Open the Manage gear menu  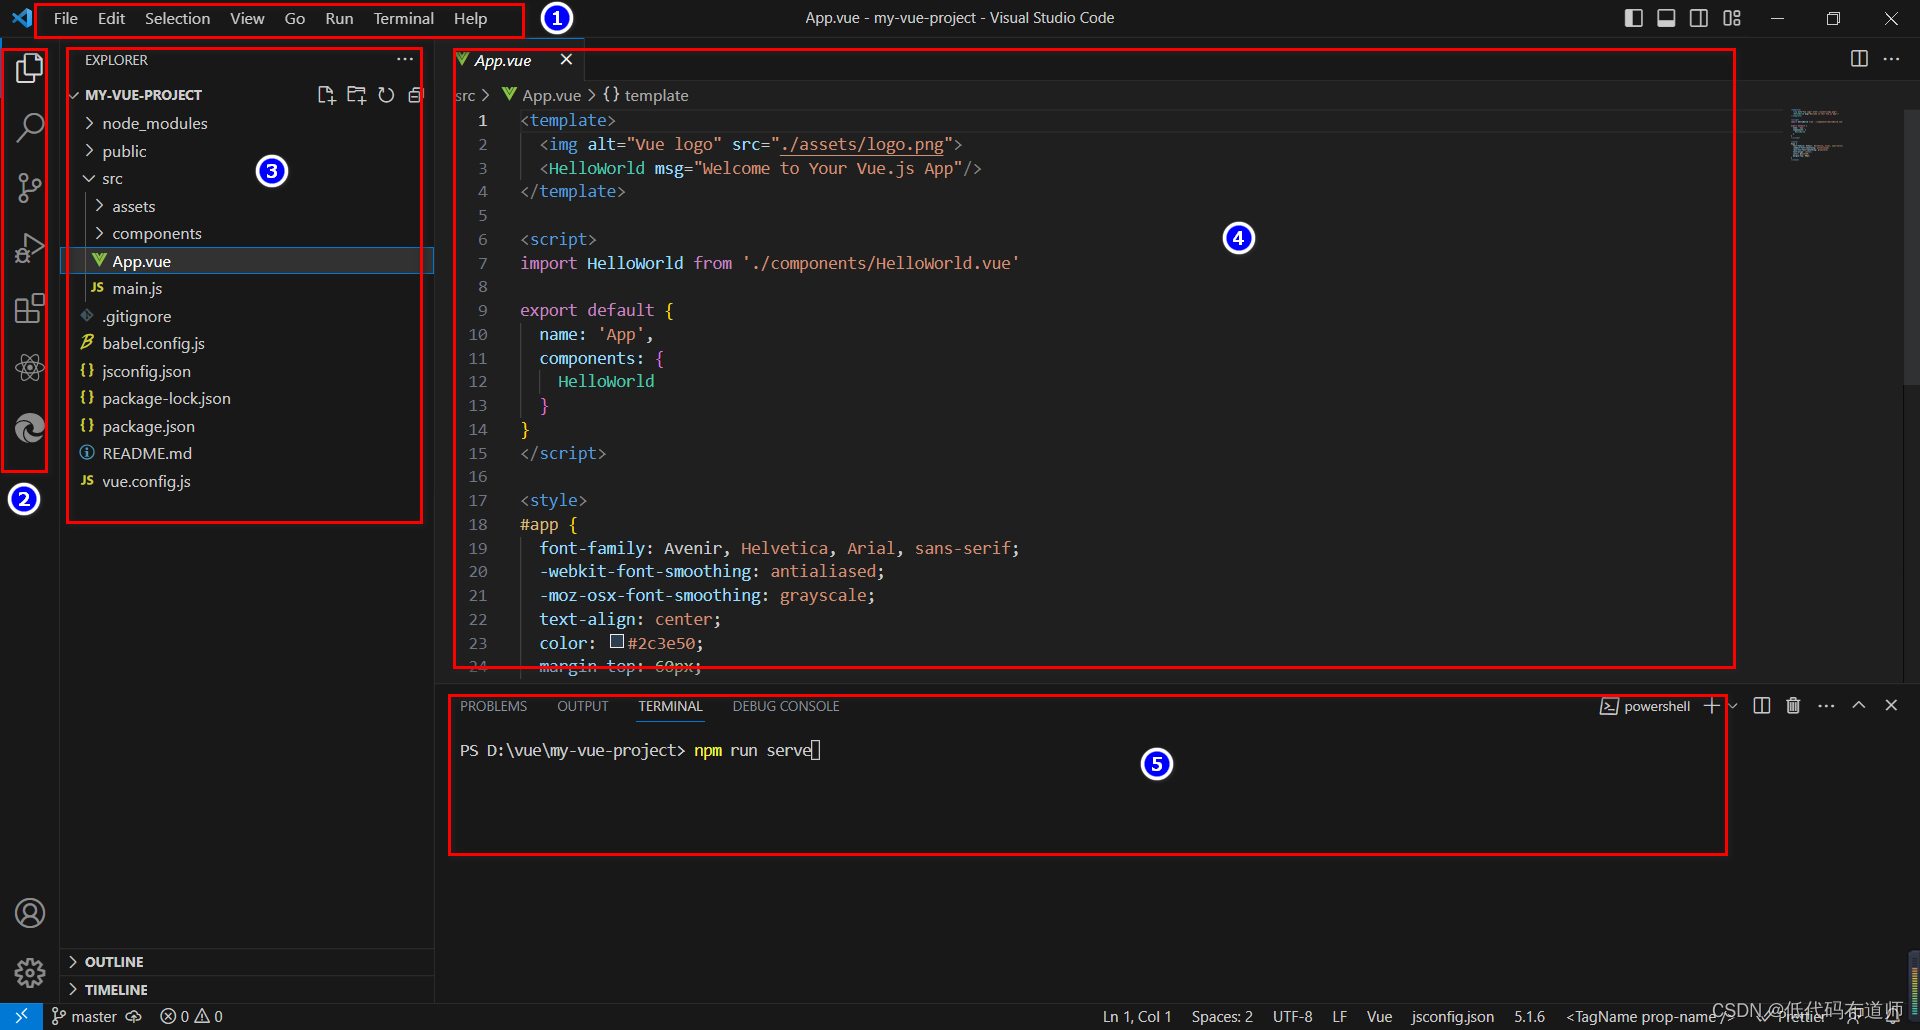click(29, 973)
